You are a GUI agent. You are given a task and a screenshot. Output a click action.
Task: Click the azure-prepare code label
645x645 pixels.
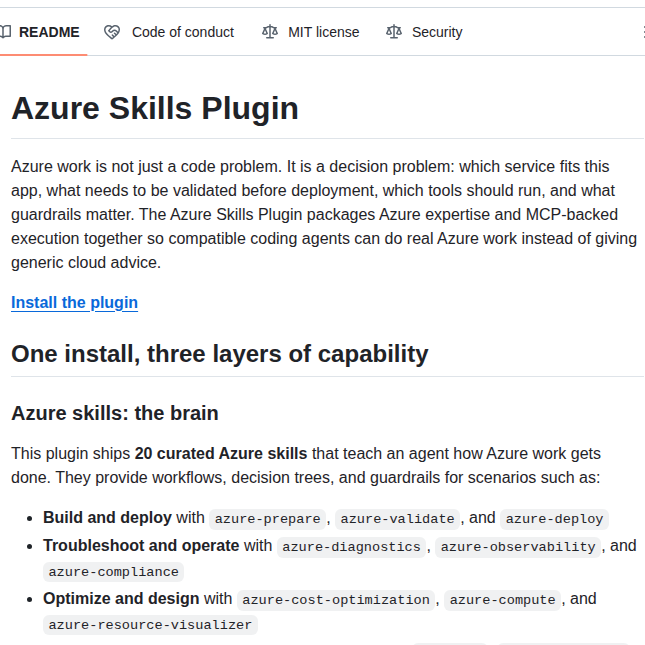pyautogui.click(x=267, y=519)
